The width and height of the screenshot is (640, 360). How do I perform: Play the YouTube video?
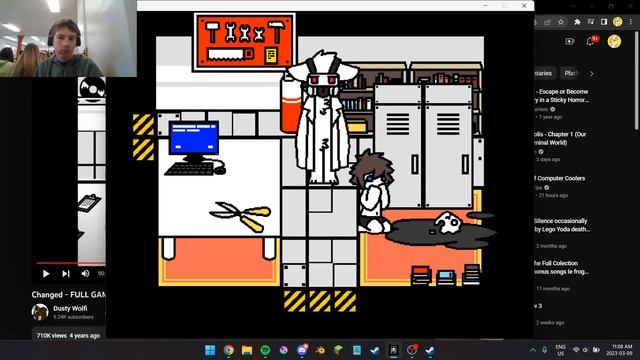tap(46, 273)
